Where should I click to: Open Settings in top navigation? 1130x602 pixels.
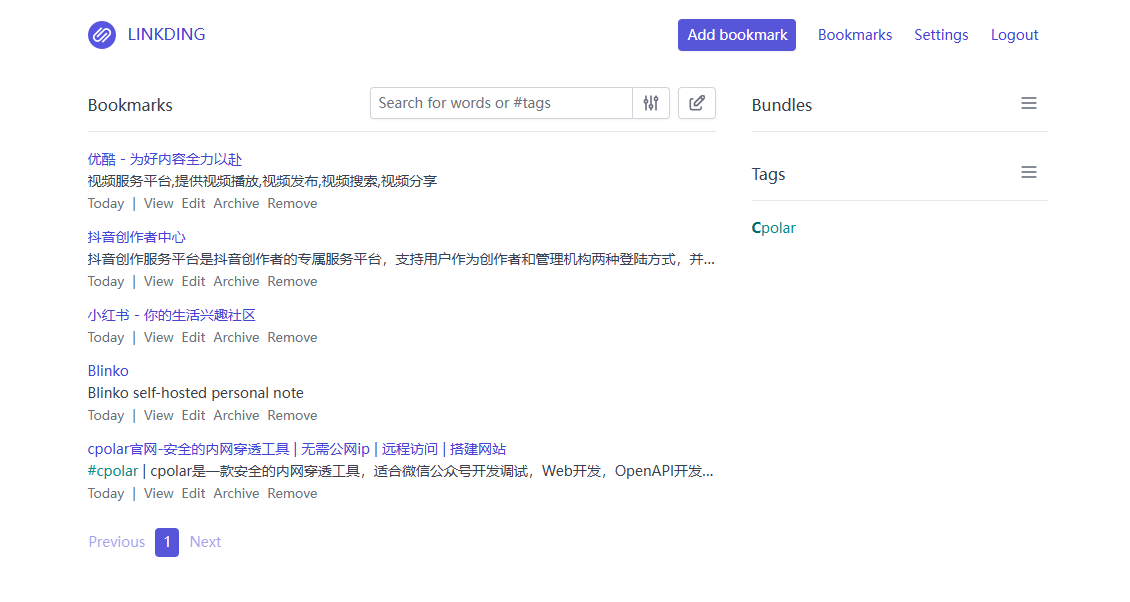(941, 35)
